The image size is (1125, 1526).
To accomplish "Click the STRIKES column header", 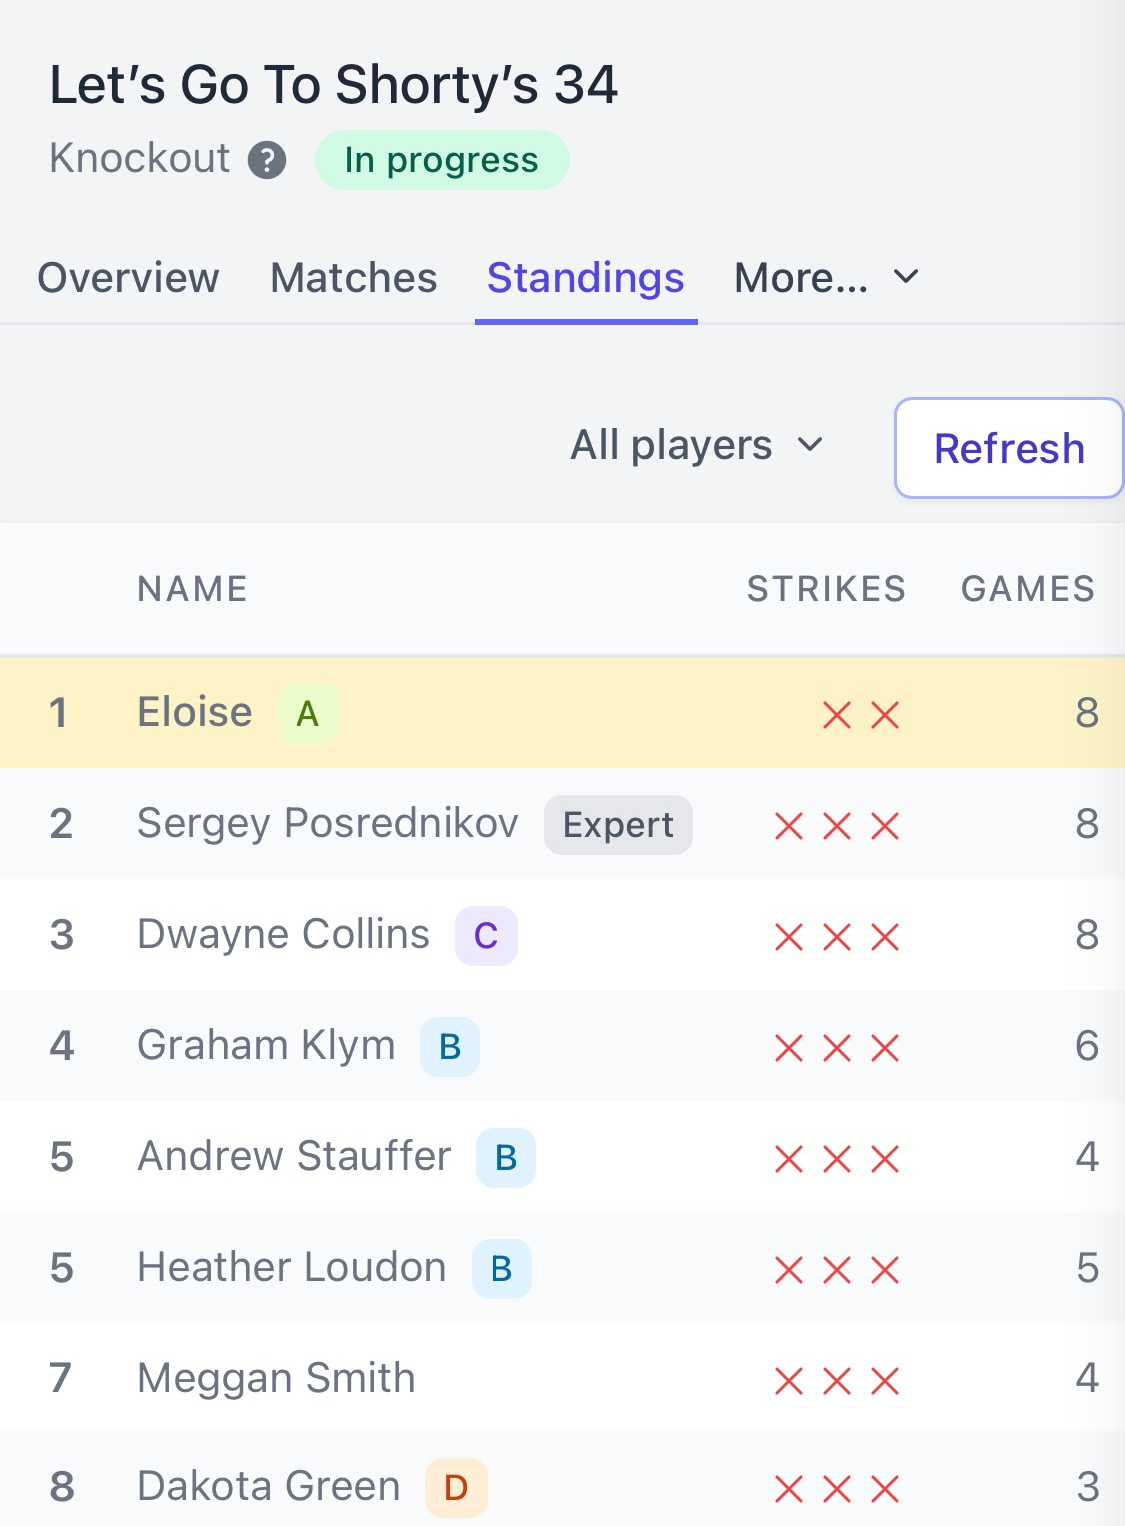I will coord(826,589).
